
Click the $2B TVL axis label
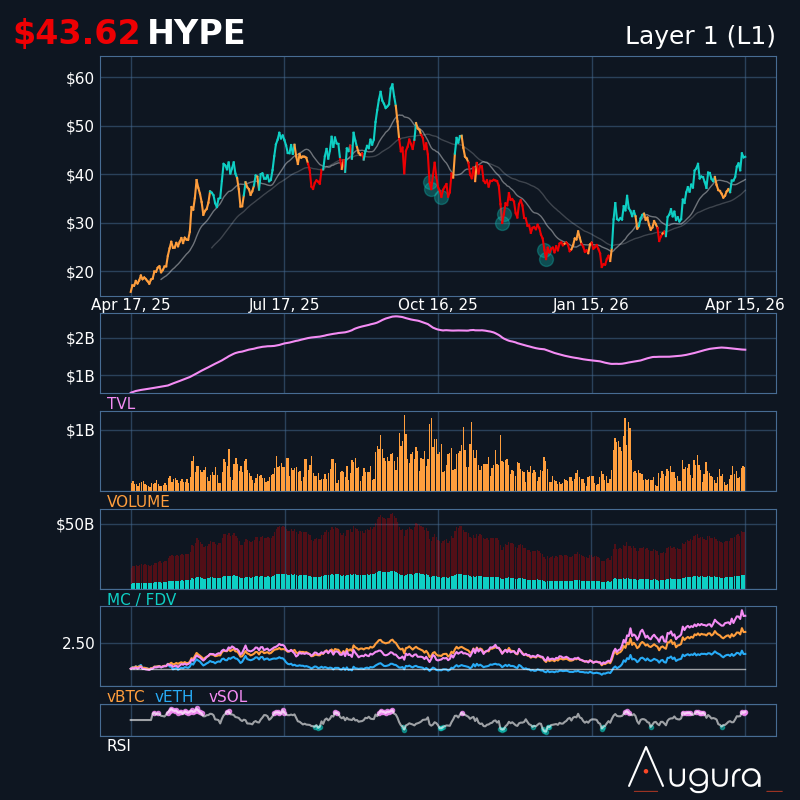(x=80, y=338)
